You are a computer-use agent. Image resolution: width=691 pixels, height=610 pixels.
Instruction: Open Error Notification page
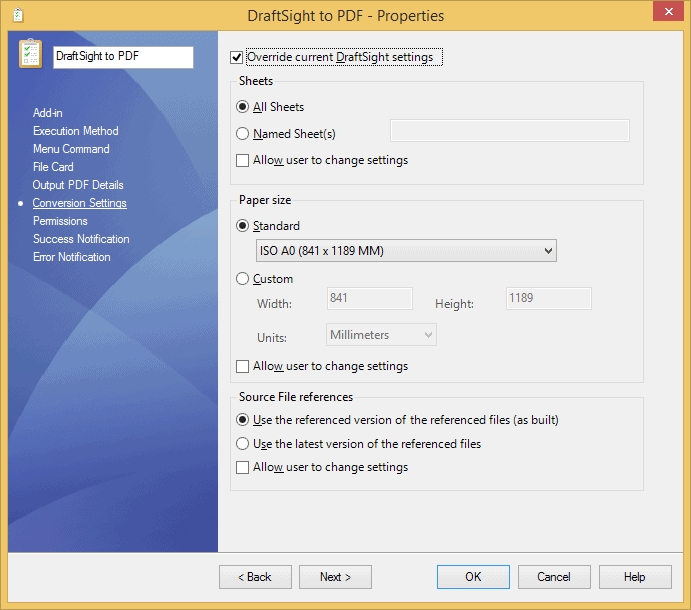[x=72, y=257]
